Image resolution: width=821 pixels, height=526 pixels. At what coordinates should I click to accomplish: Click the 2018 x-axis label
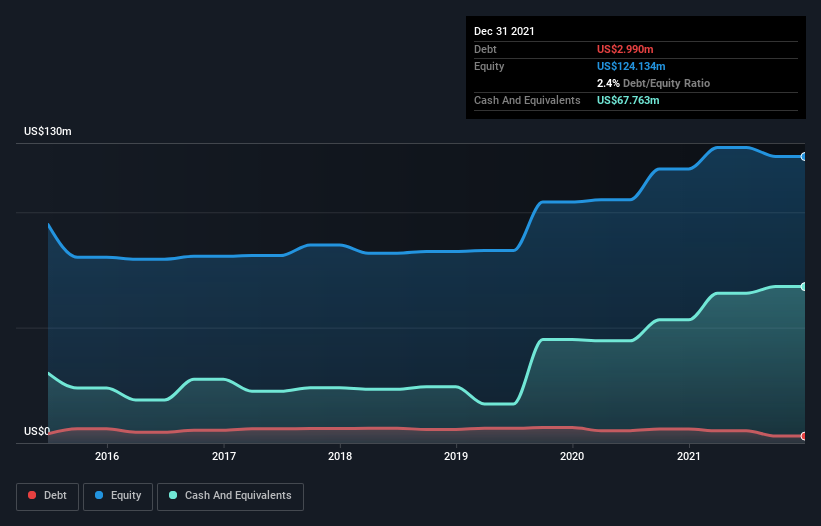pyautogui.click(x=340, y=456)
